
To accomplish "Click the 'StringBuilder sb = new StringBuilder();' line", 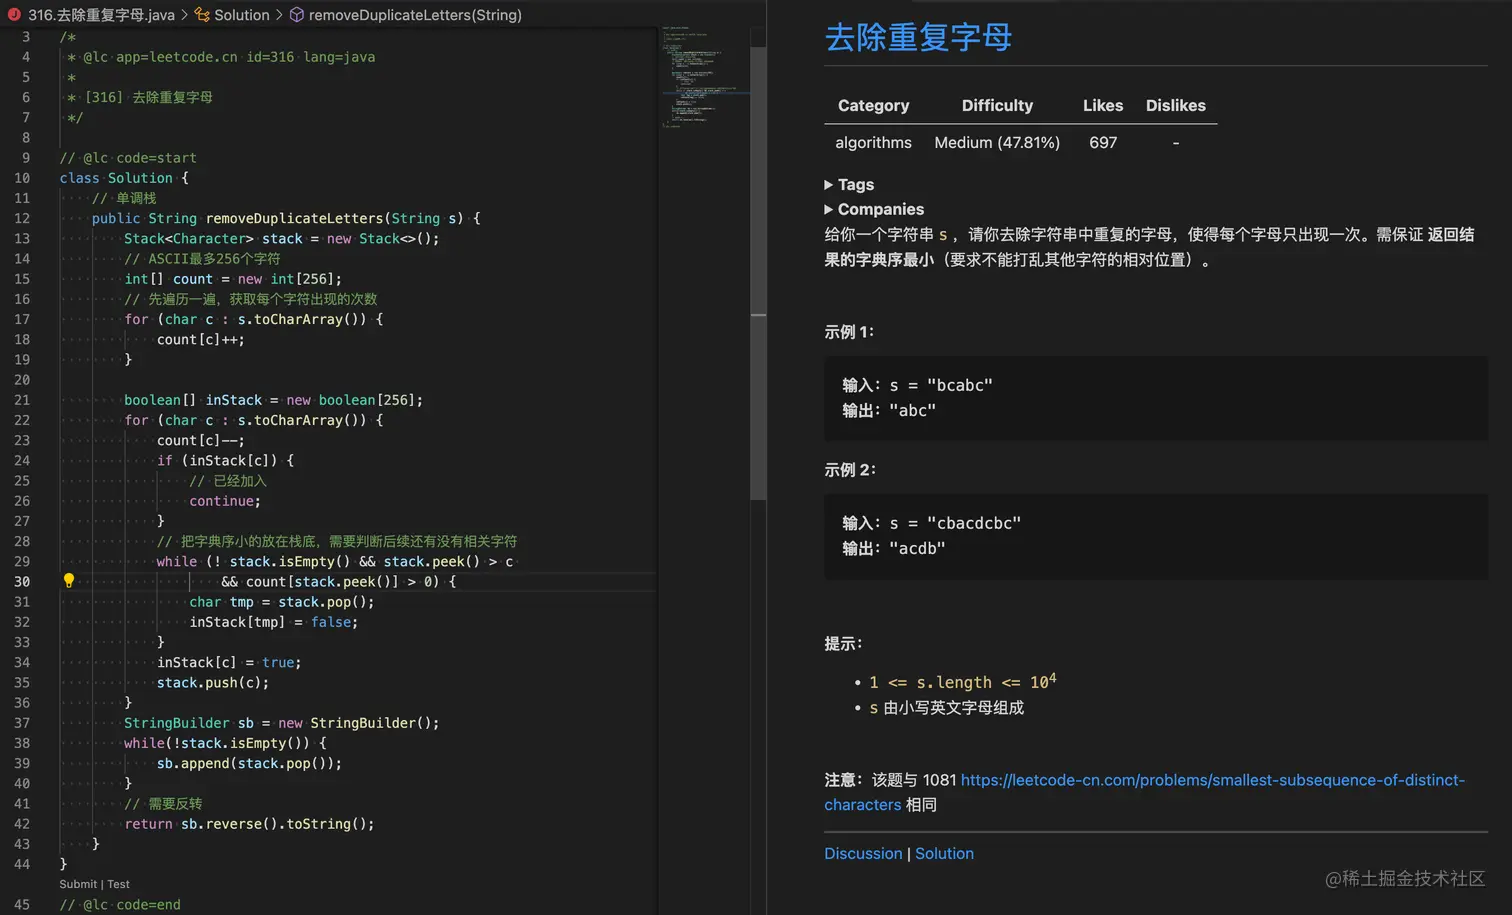I will (282, 723).
